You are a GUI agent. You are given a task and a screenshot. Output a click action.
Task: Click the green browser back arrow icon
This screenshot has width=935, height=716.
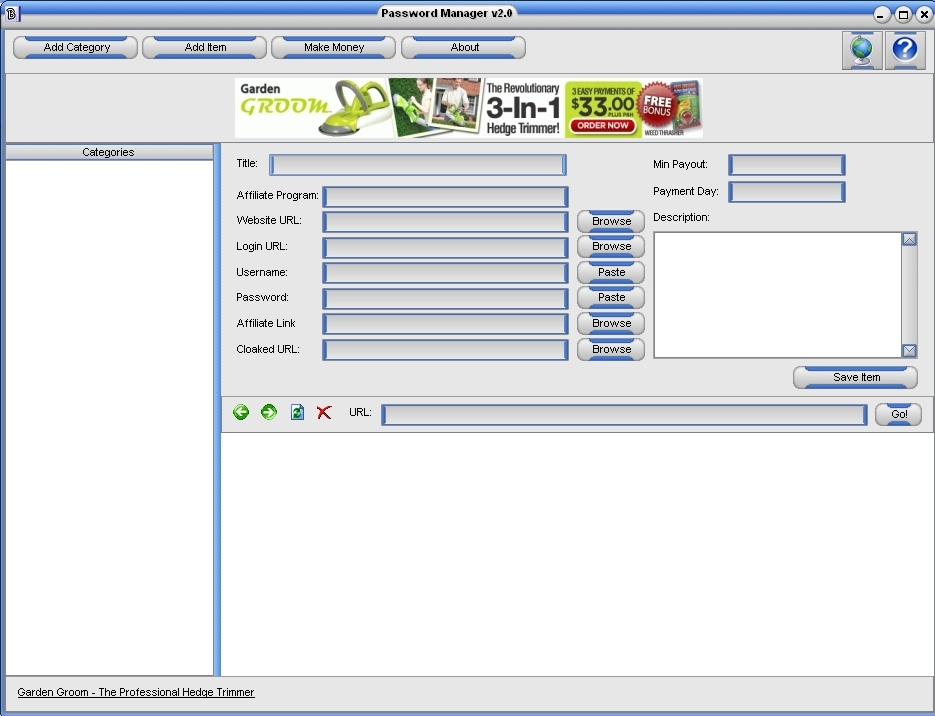pyautogui.click(x=241, y=412)
